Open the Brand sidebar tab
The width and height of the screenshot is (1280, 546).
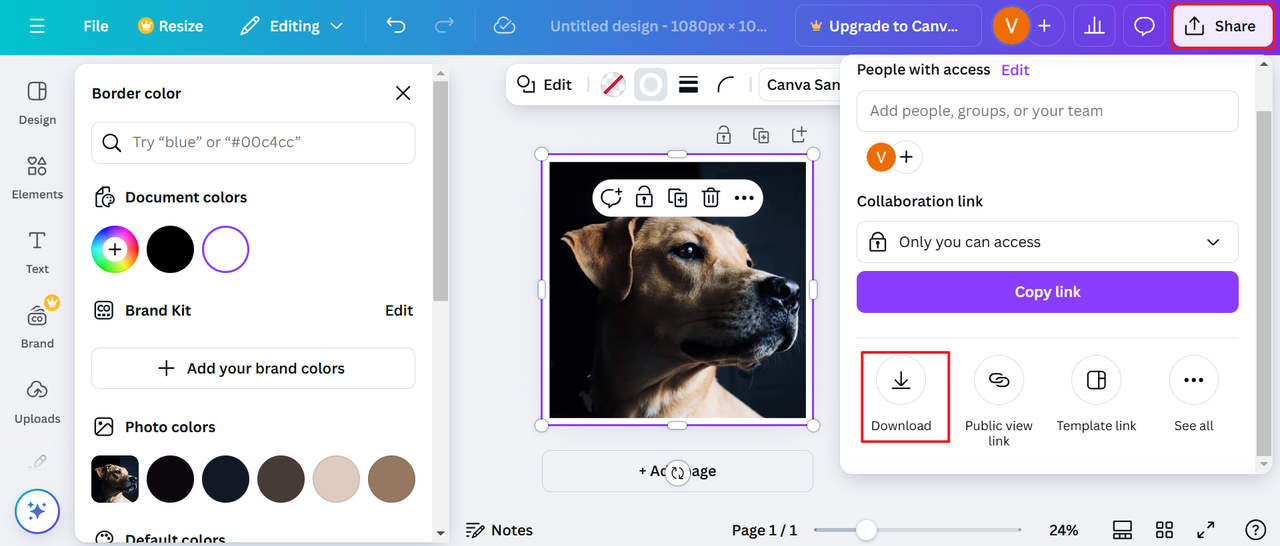click(37, 327)
